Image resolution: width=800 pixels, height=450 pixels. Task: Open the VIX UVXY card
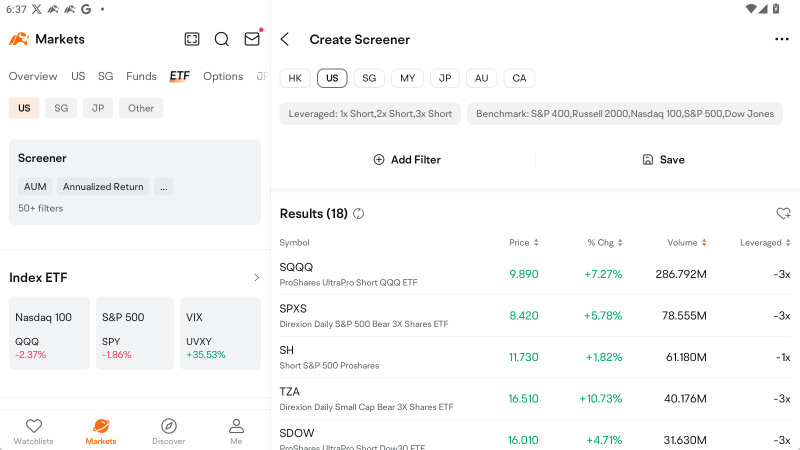coord(220,334)
